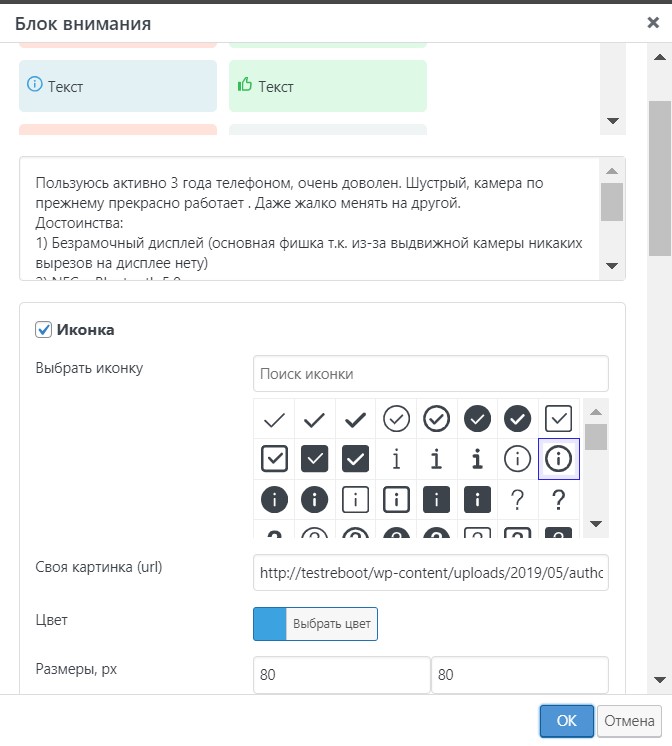The width and height of the screenshot is (672, 746).
Task: Select the boldest plain checkmark icon
Action: (356, 419)
